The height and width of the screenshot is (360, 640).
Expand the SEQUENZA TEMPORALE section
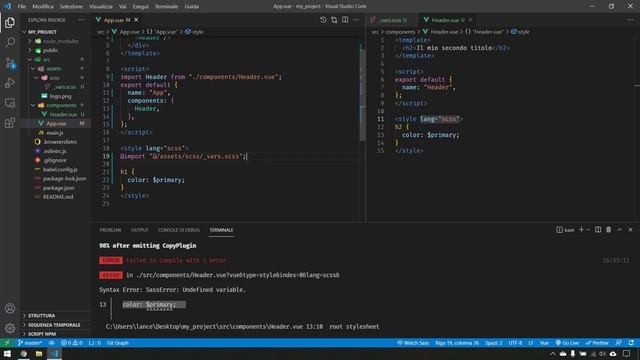pyautogui.click(x=55, y=325)
